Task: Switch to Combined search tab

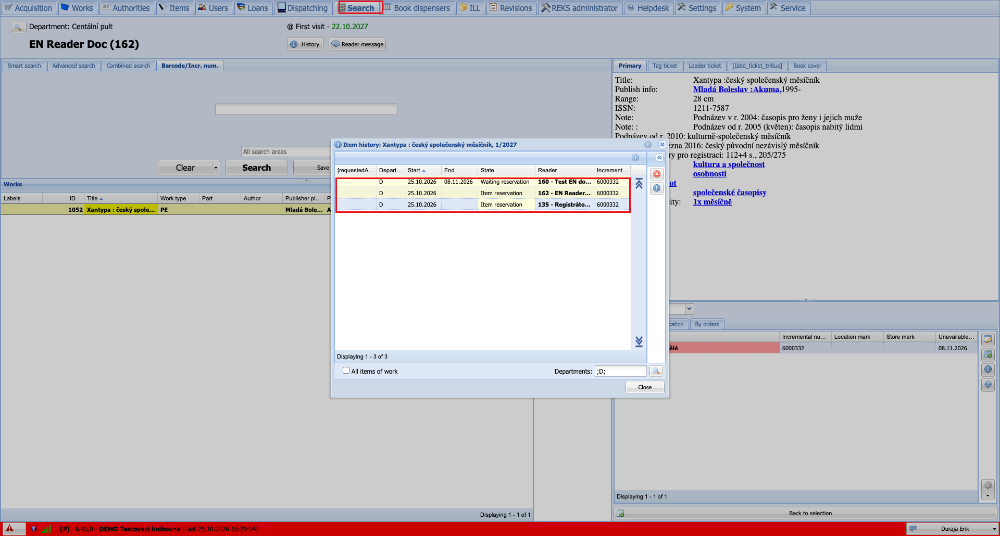Action: tap(128, 66)
